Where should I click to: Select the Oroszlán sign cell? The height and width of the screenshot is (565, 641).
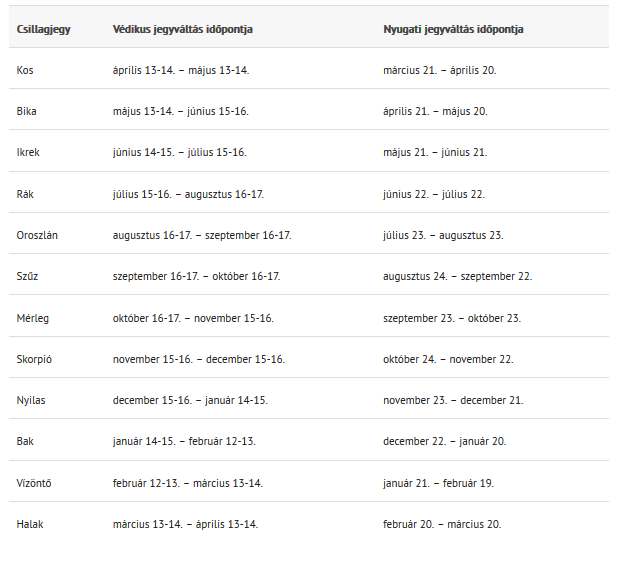coord(37,235)
